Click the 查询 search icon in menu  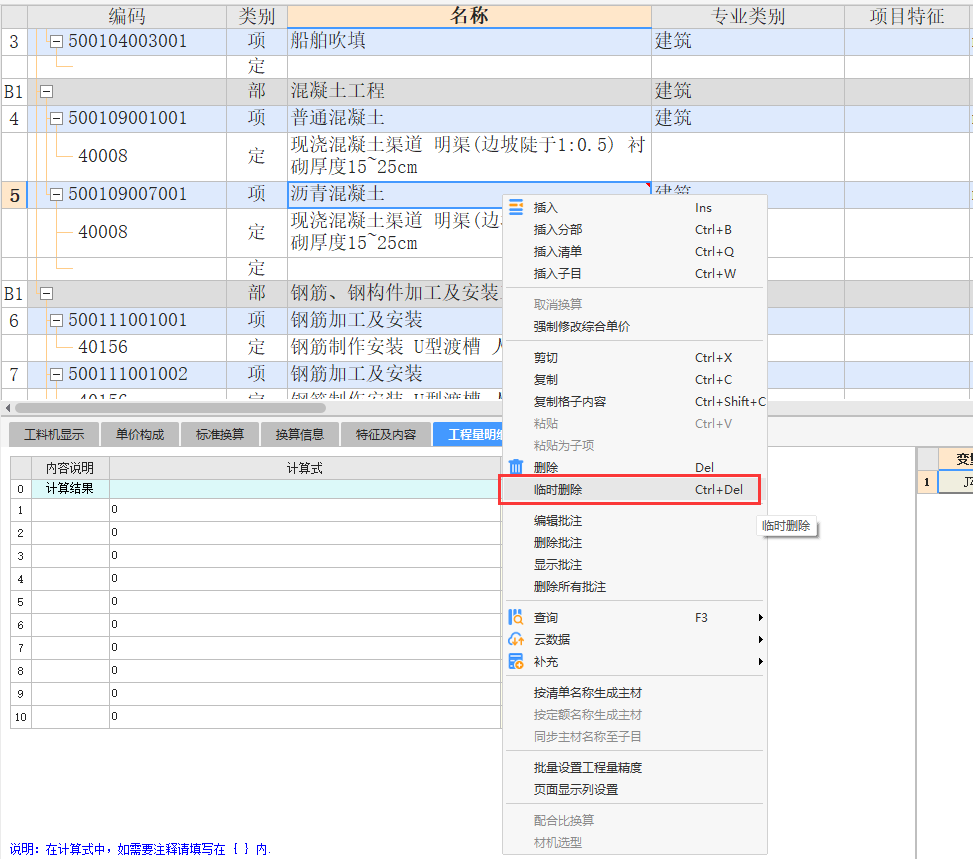point(516,618)
